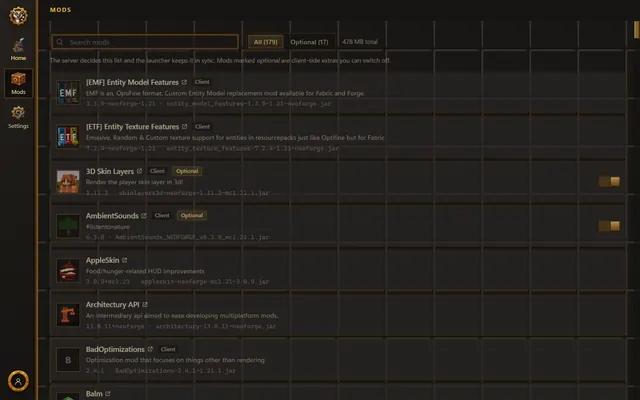The image size is (640, 400).
Task: Click the server sync info sentence
Action: pyautogui.click(x=220, y=60)
